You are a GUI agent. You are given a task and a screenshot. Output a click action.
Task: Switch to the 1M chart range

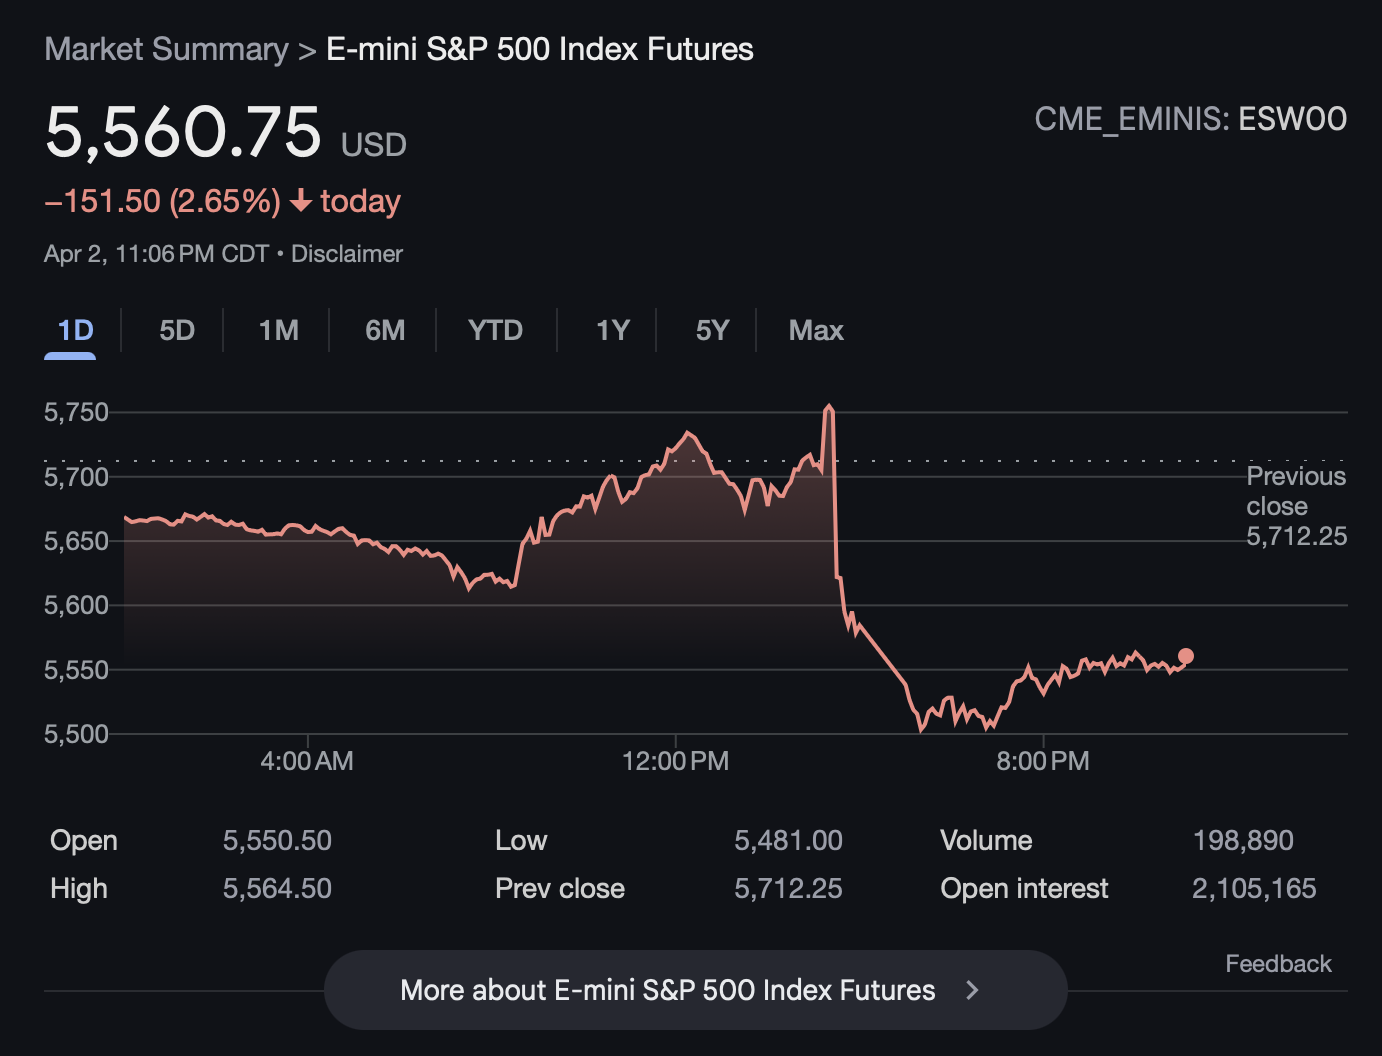pos(278,330)
